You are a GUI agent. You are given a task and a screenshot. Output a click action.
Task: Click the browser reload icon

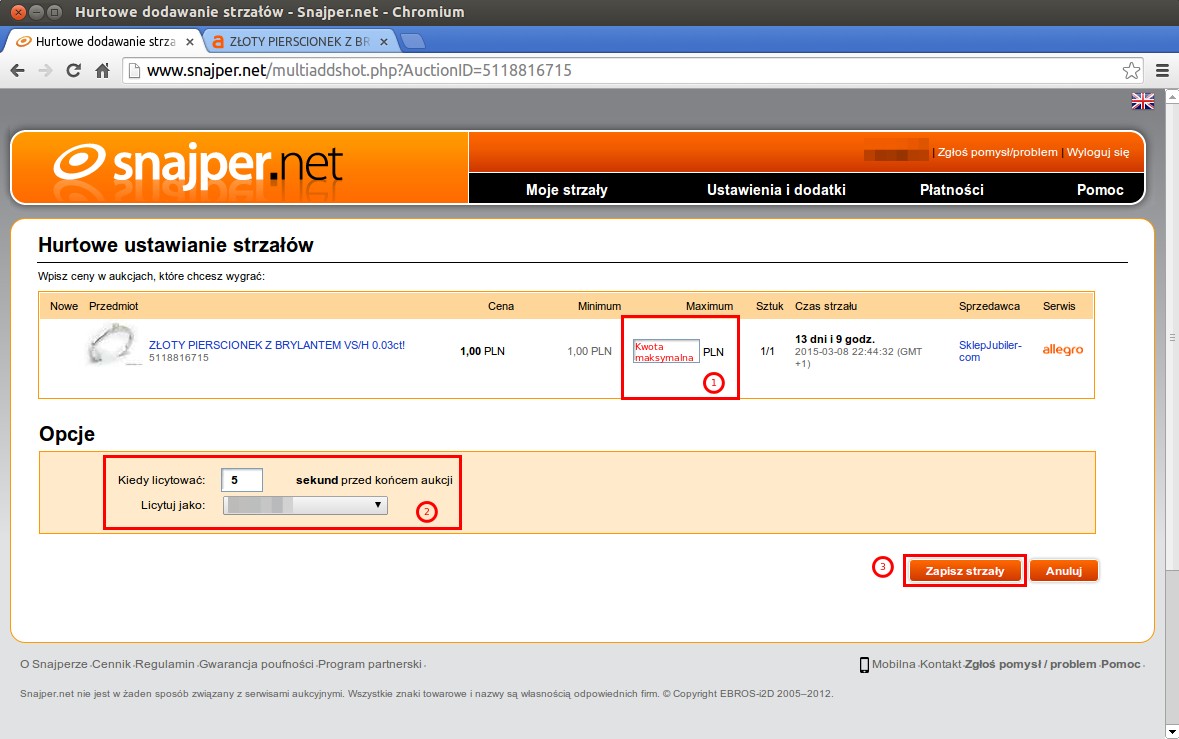coord(73,71)
